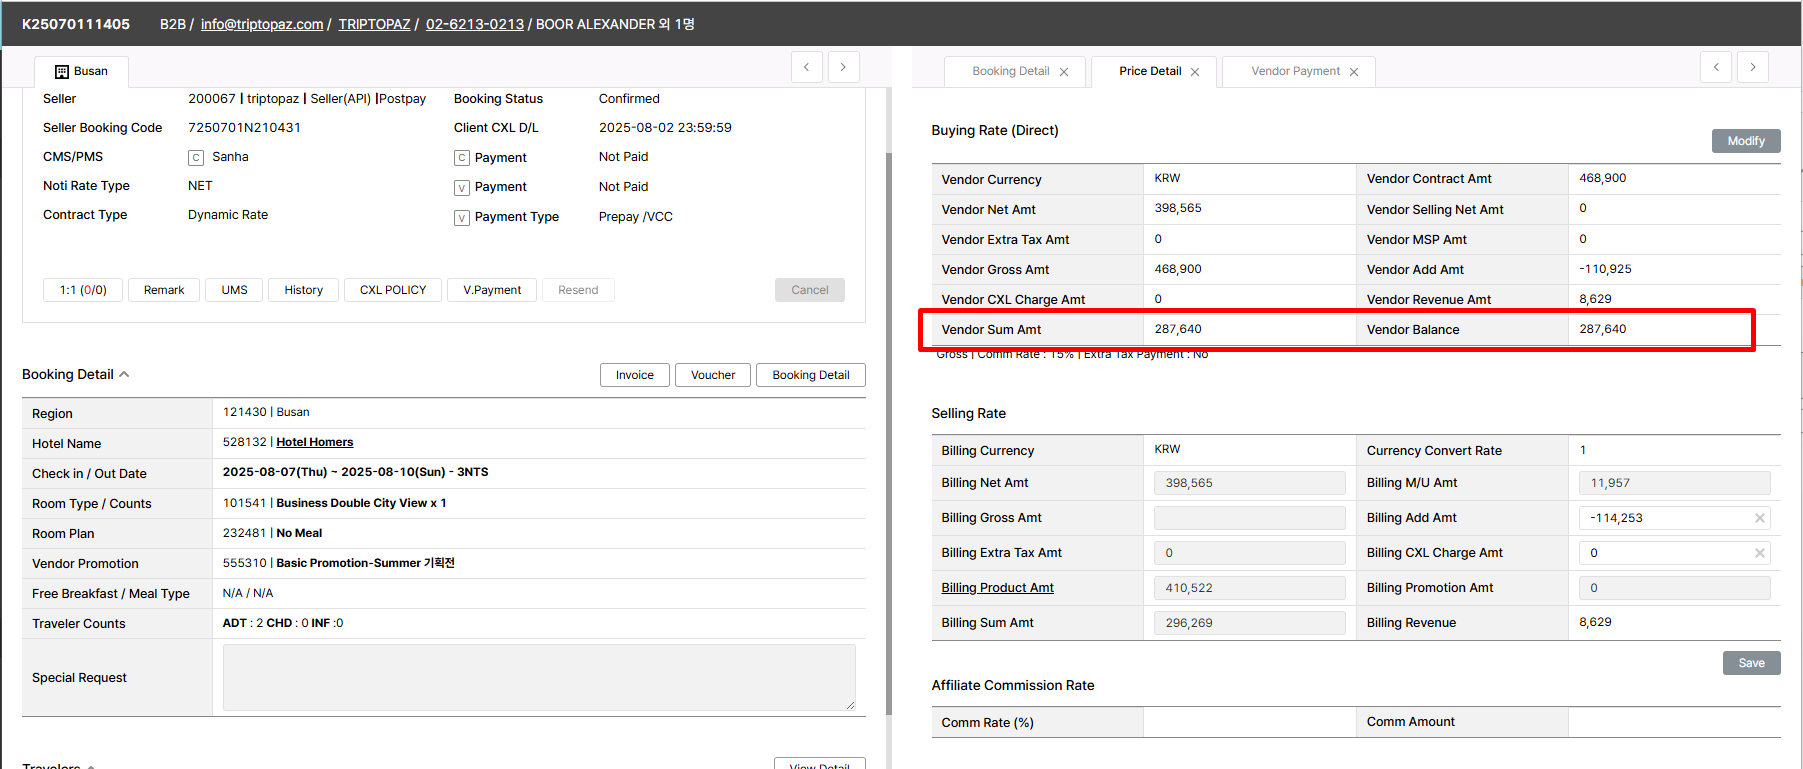Screen dimensions: 1803x769
Task: Open the CXL POLICY window
Action: click(x=393, y=290)
